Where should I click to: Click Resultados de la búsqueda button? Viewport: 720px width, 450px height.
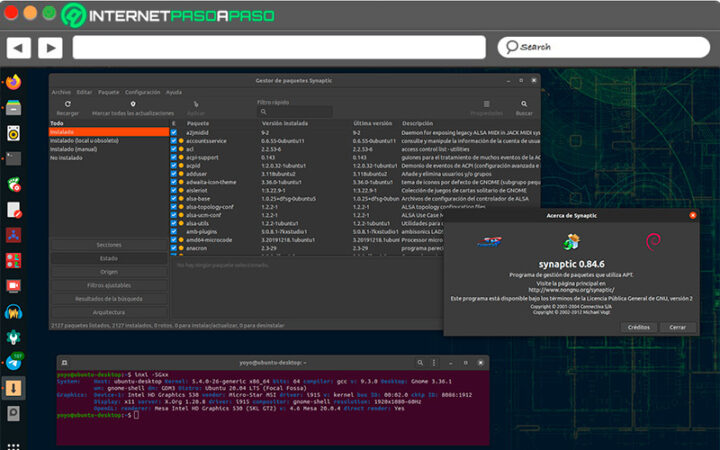tap(109, 299)
